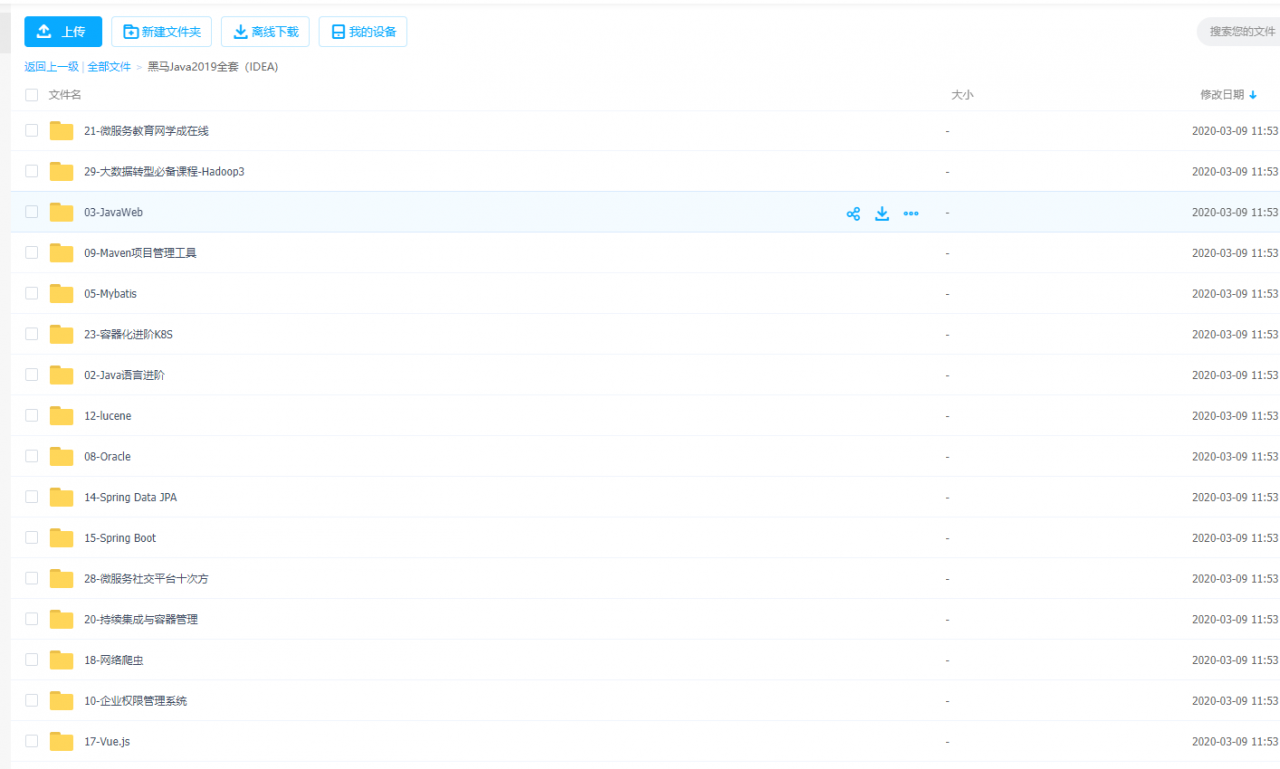Click folder icon of 28-微服务社交平台十次方
The image size is (1280, 769).
(x=62, y=578)
